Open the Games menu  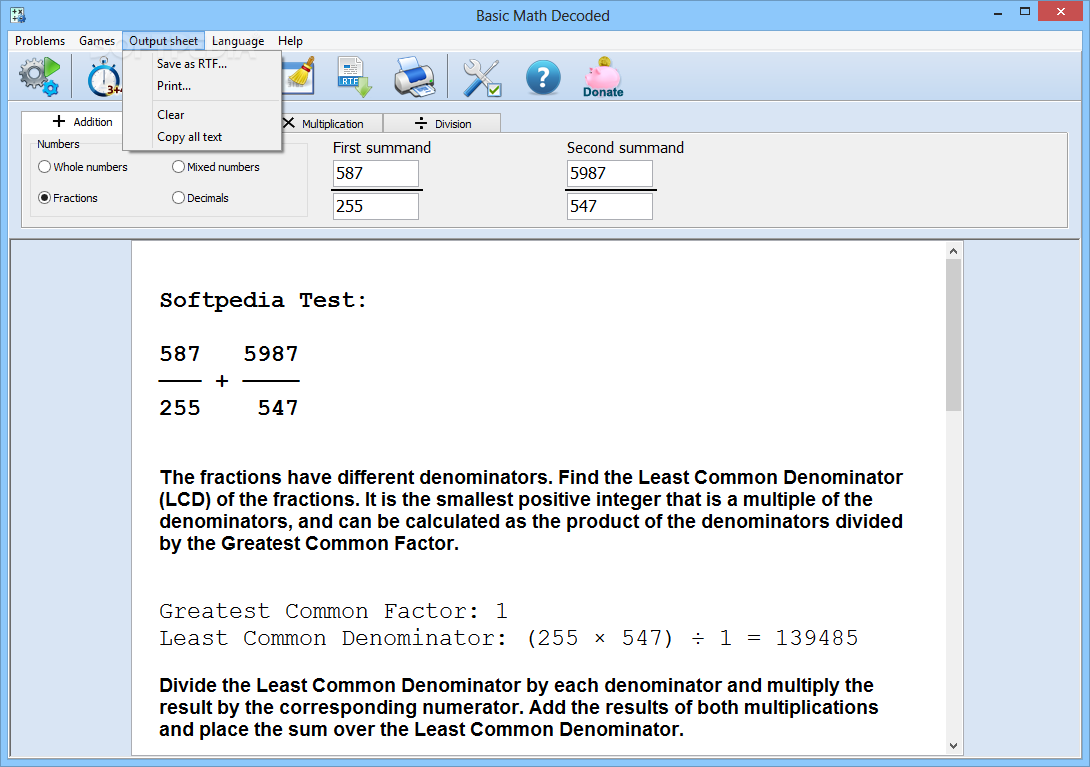[97, 41]
